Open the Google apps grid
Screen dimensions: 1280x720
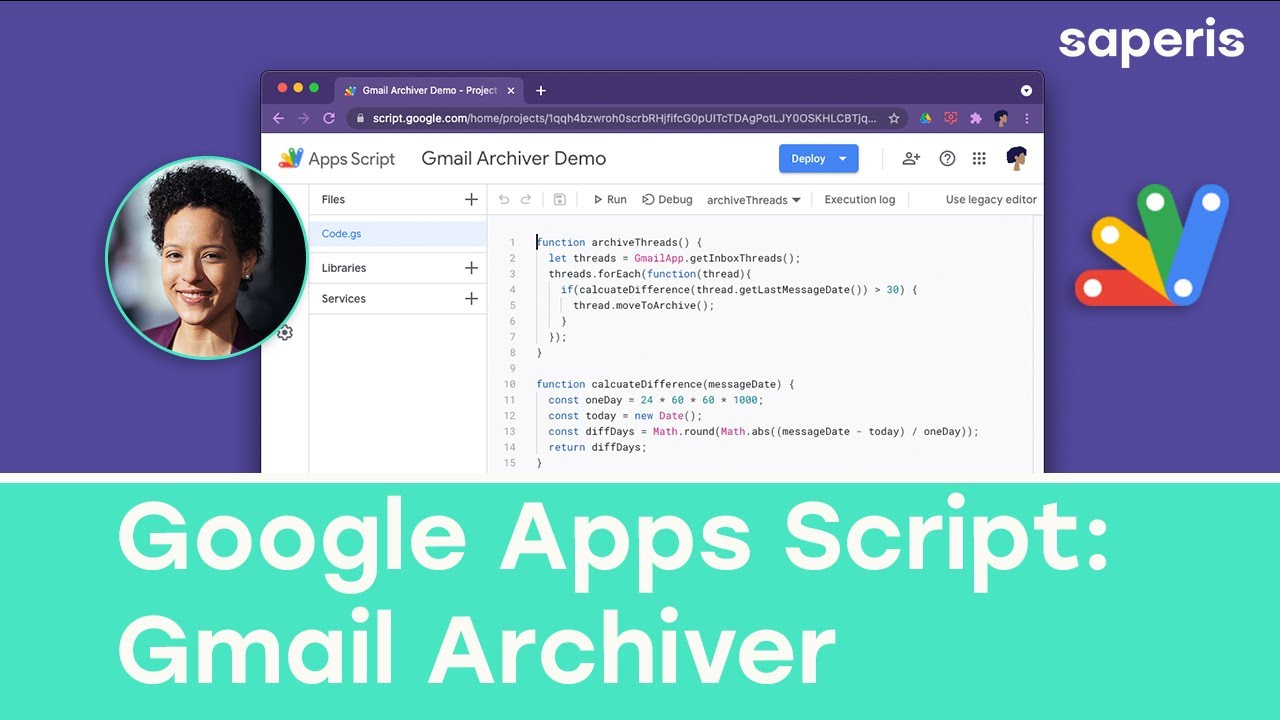click(979, 158)
